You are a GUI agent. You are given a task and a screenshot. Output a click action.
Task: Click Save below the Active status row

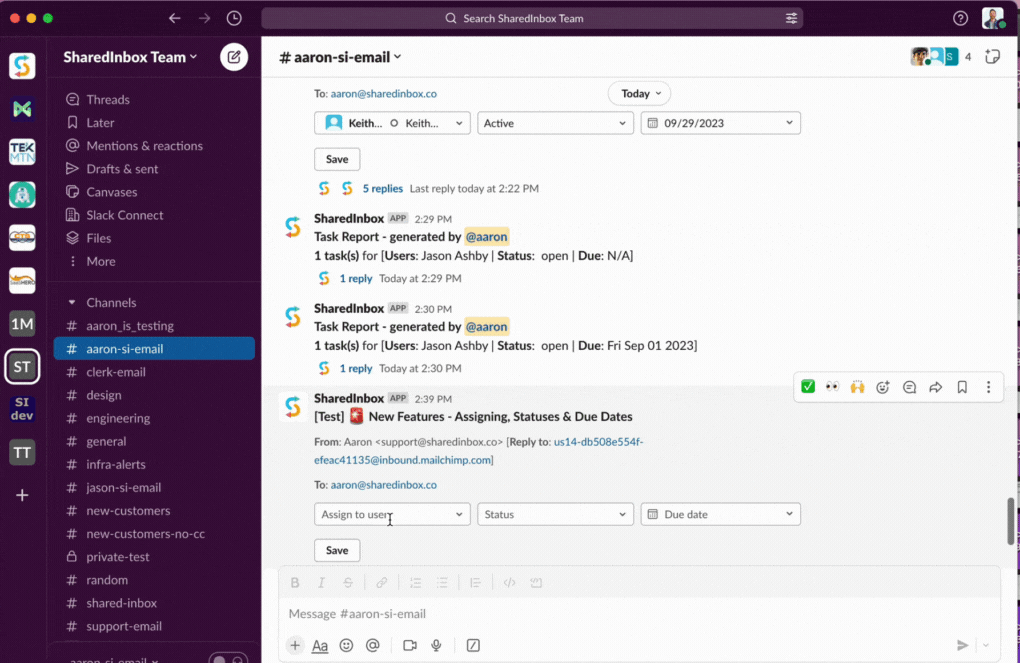pos(337,159)
